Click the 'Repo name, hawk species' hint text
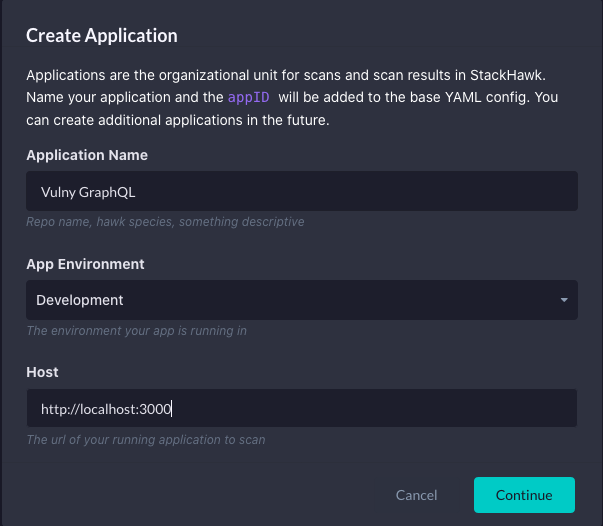Viewport: 603px width, 526px height. [165, 222]
